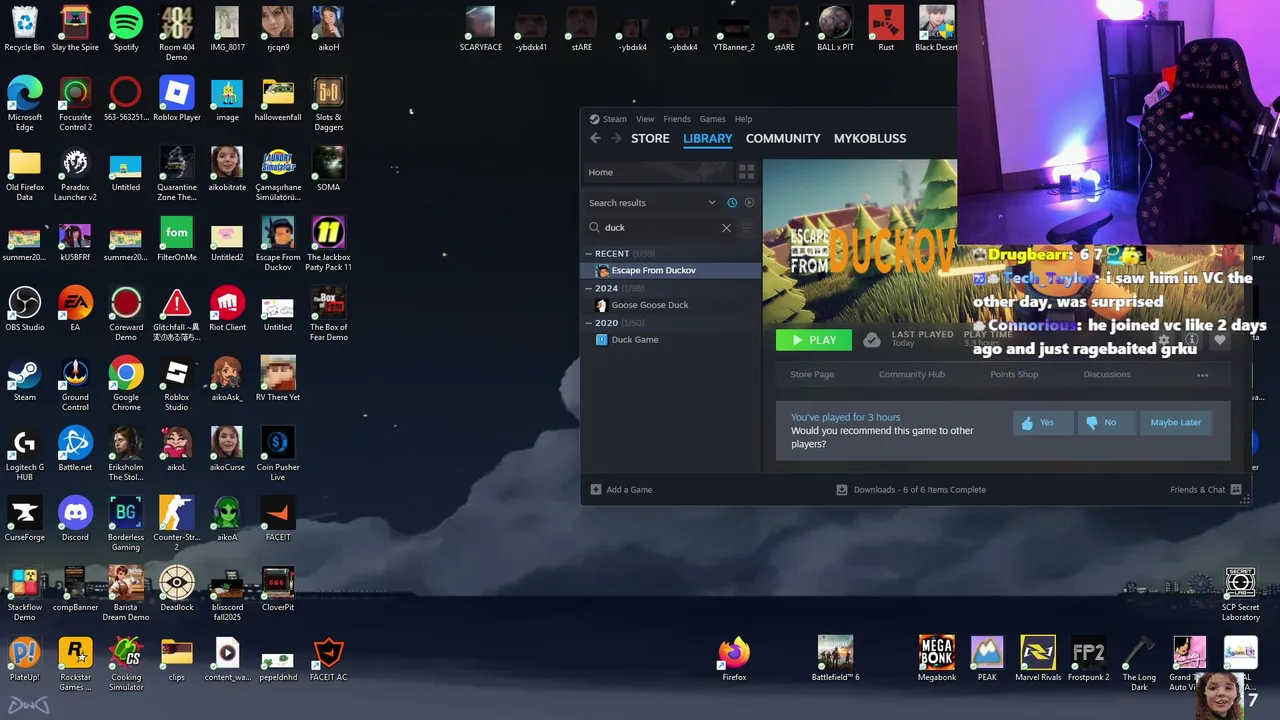Open Riot Client desktop shortcut
The height and width of the screenshot is (720, 1280).
tap(228, 308)
